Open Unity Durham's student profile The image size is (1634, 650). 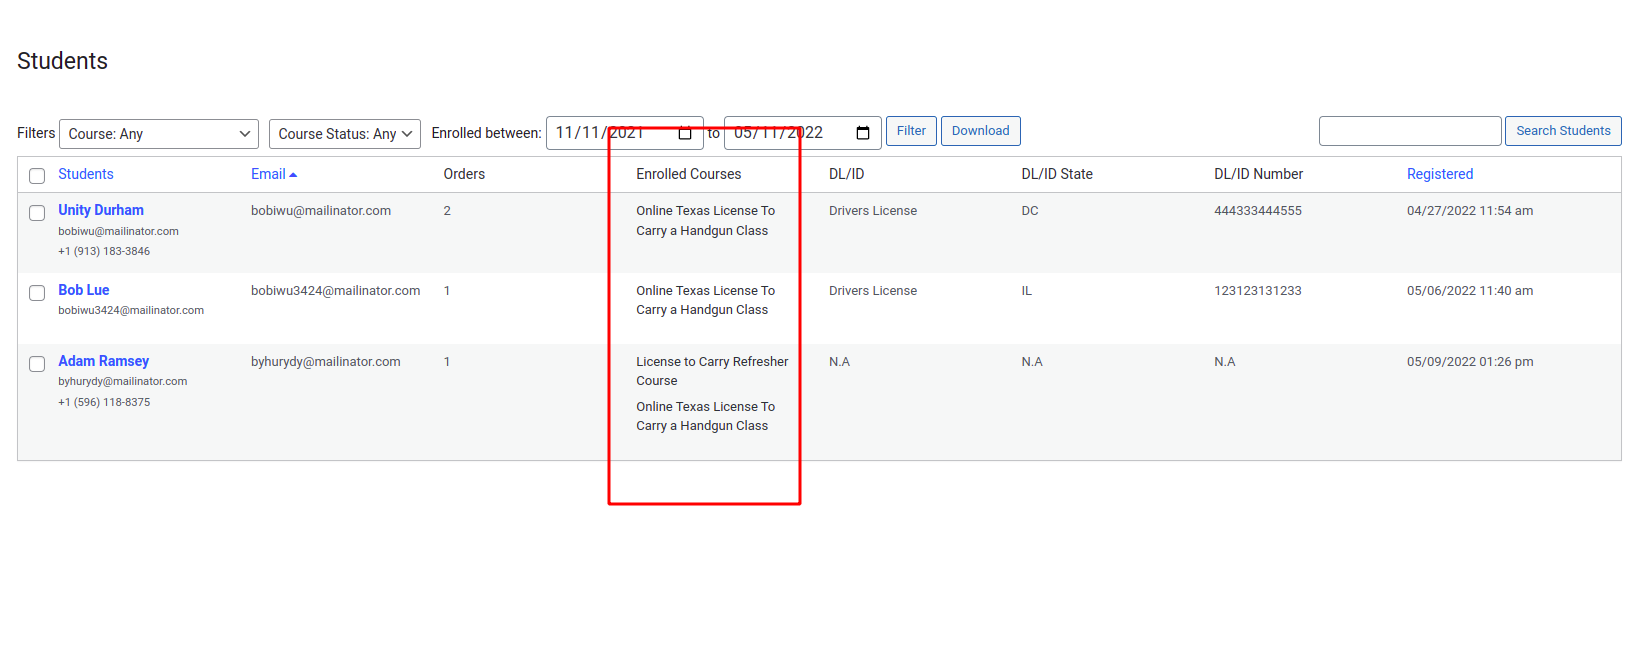101,210
